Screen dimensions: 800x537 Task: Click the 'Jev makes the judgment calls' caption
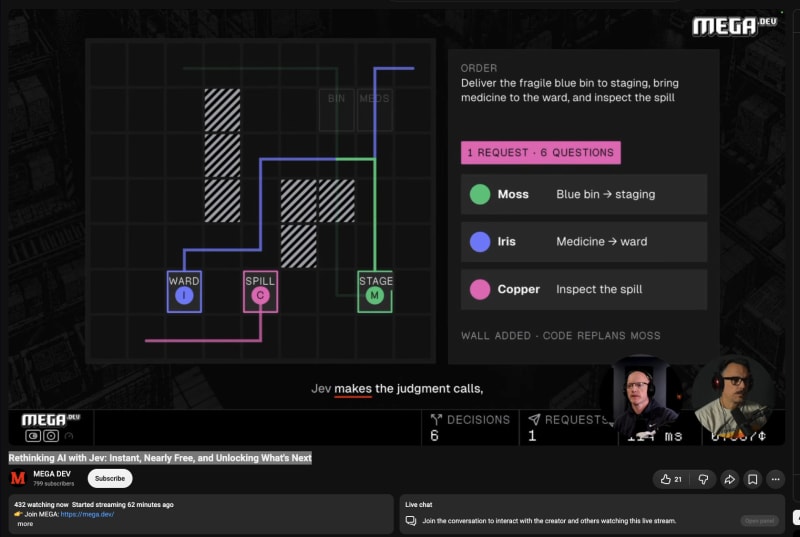click(x=397, y=389)
